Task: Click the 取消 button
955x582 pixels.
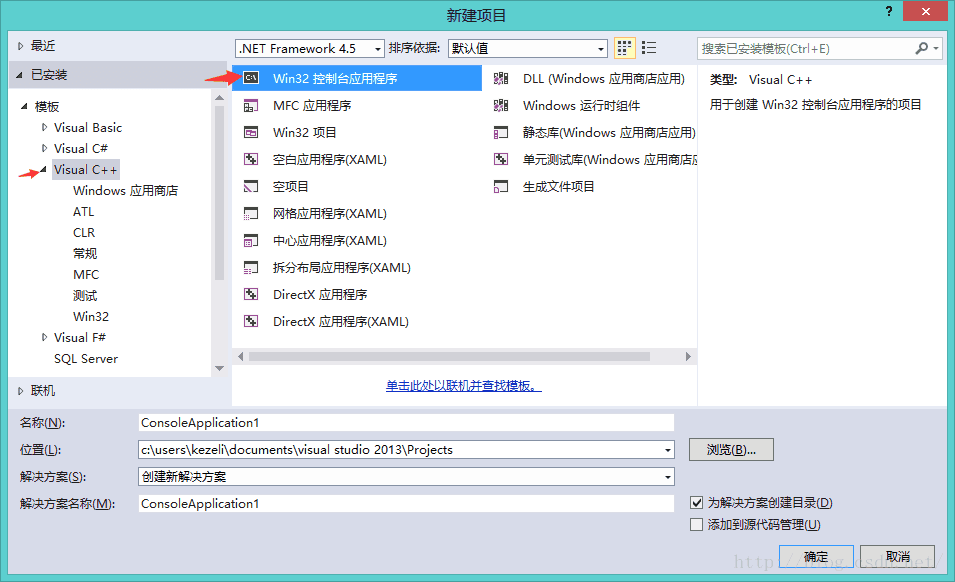Action: tap(898, 556)
